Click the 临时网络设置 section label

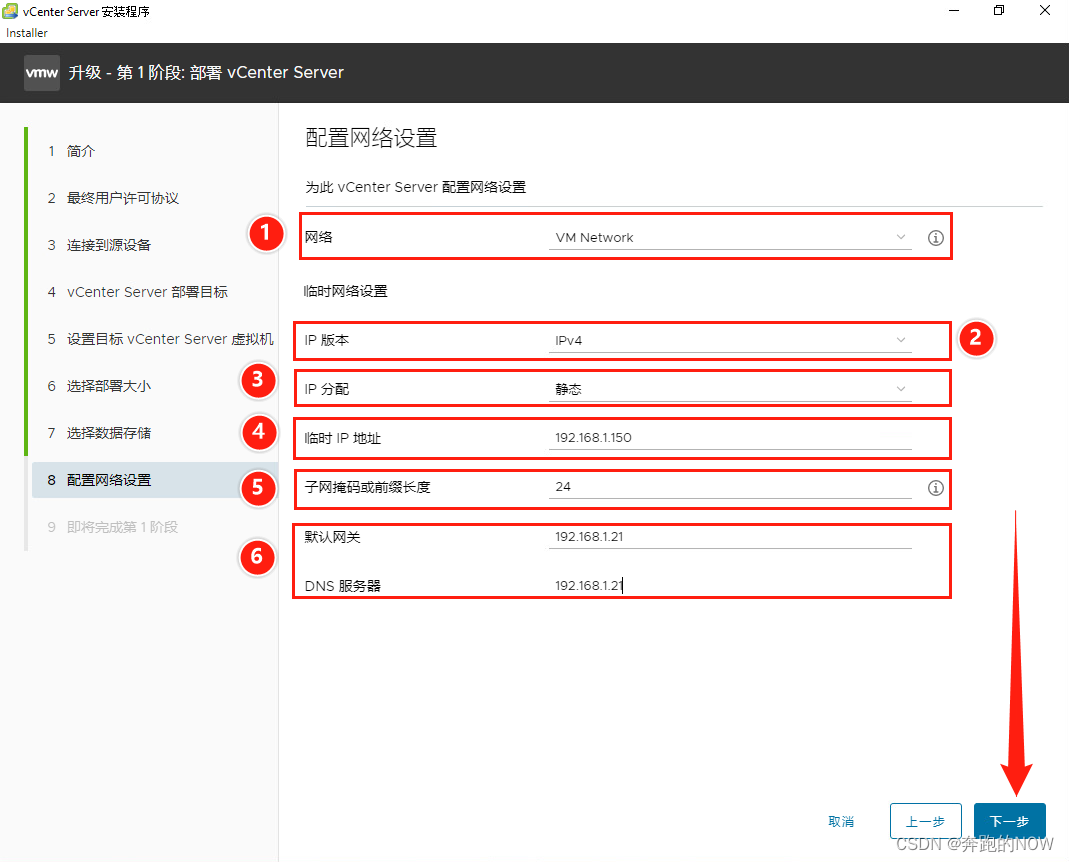tap(346, 291)
